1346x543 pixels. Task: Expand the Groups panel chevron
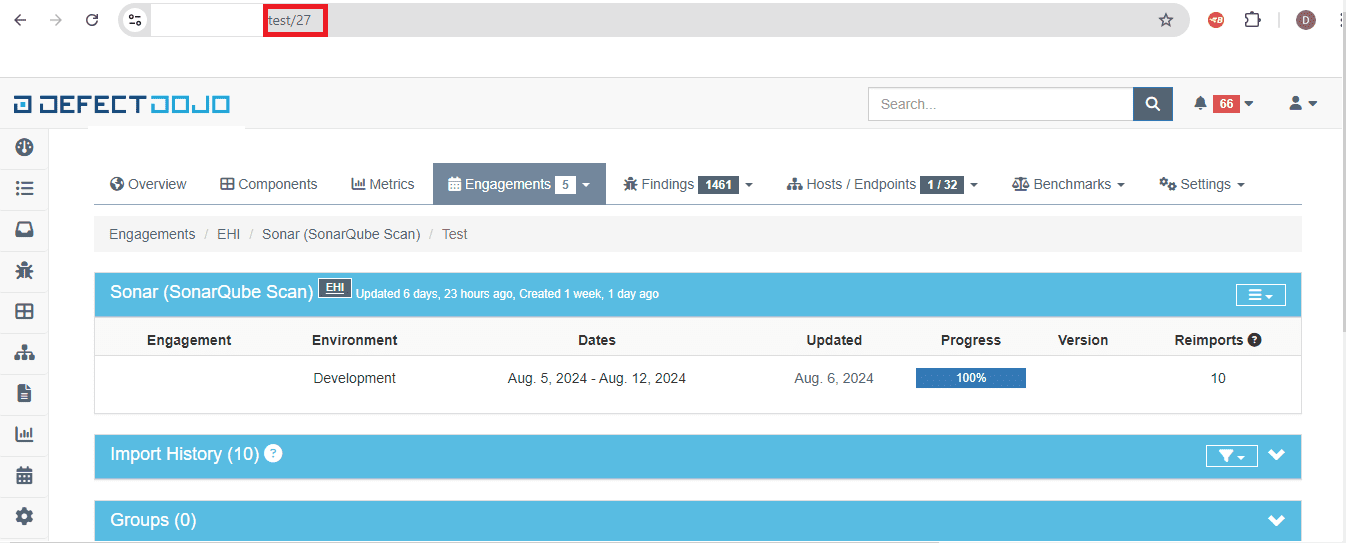[x=1276, y=520]
